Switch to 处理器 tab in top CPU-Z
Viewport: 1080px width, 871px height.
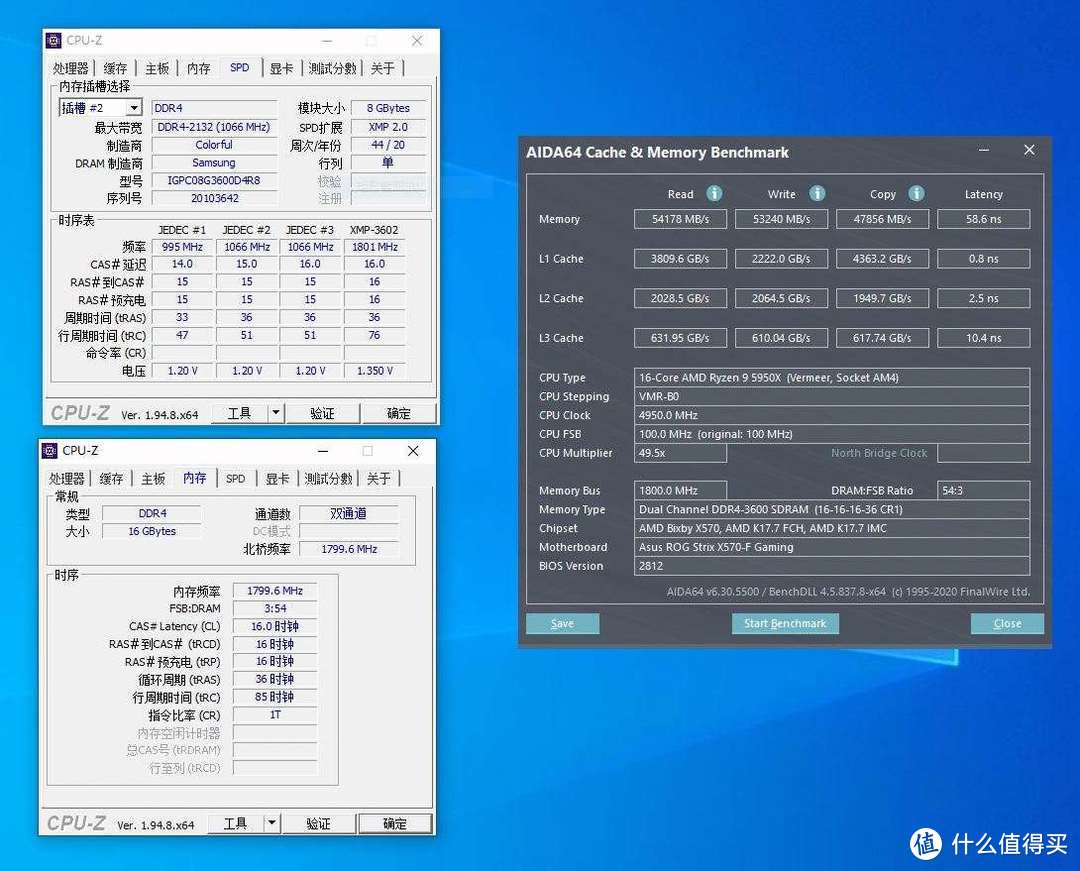click(70, 68)
